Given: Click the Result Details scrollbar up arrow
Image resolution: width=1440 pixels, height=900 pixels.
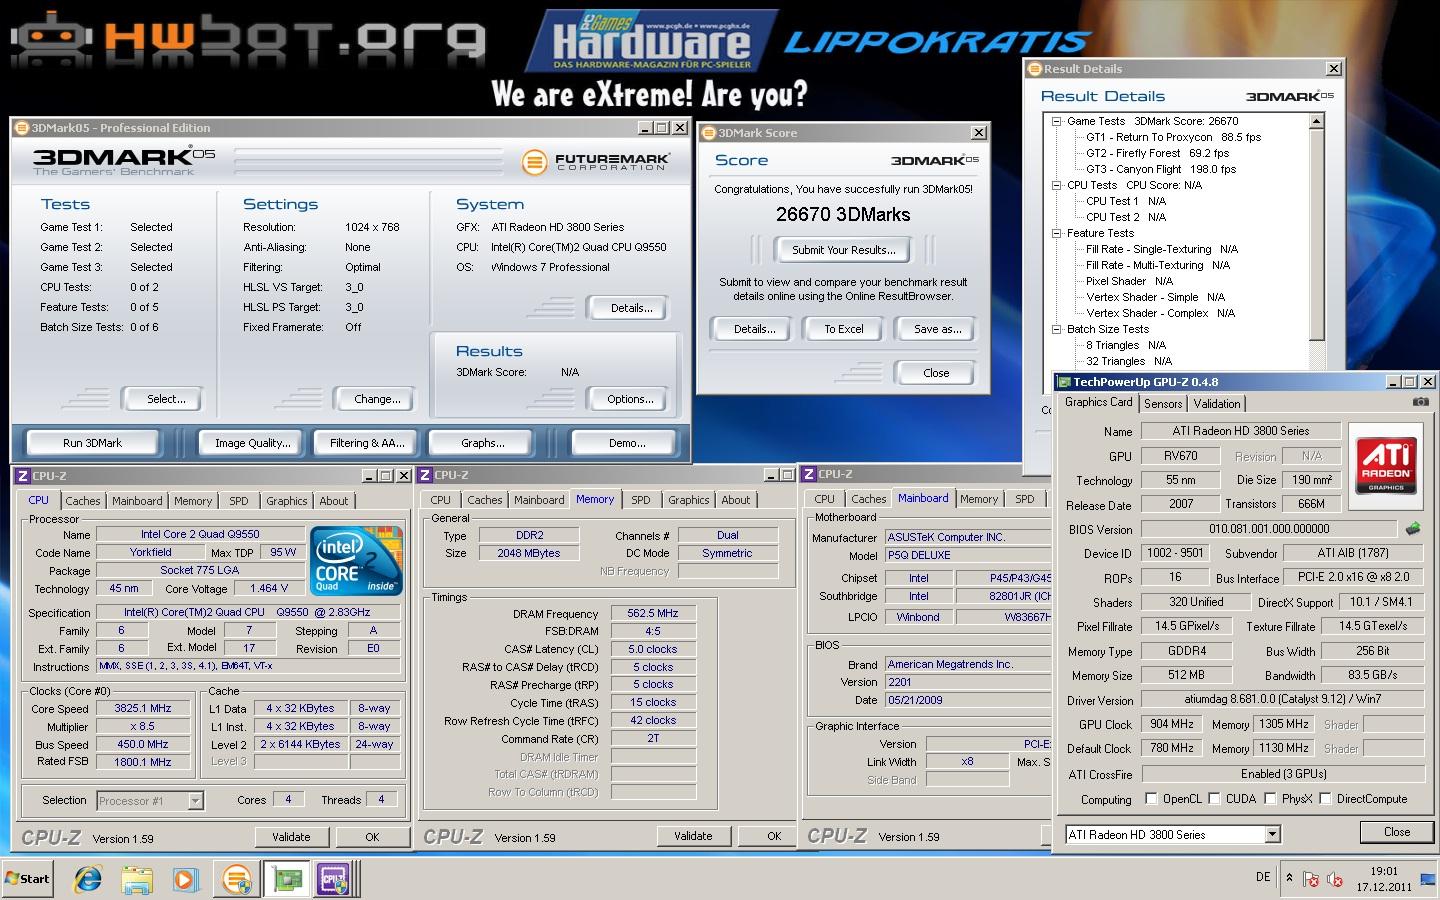Looking at the screenshot, I should click(1317, 121).
